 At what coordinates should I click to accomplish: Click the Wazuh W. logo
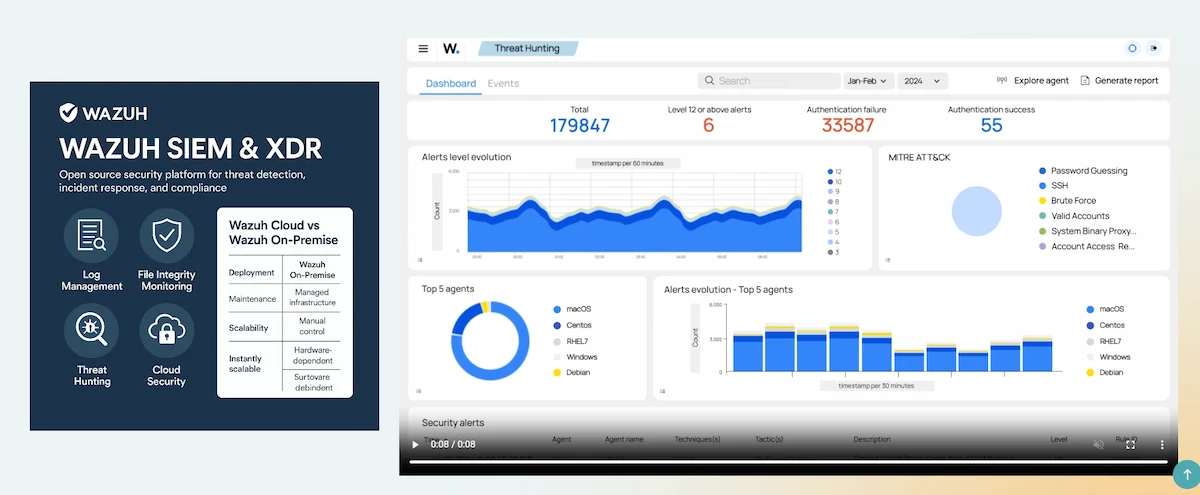click(x=451, y=48)
